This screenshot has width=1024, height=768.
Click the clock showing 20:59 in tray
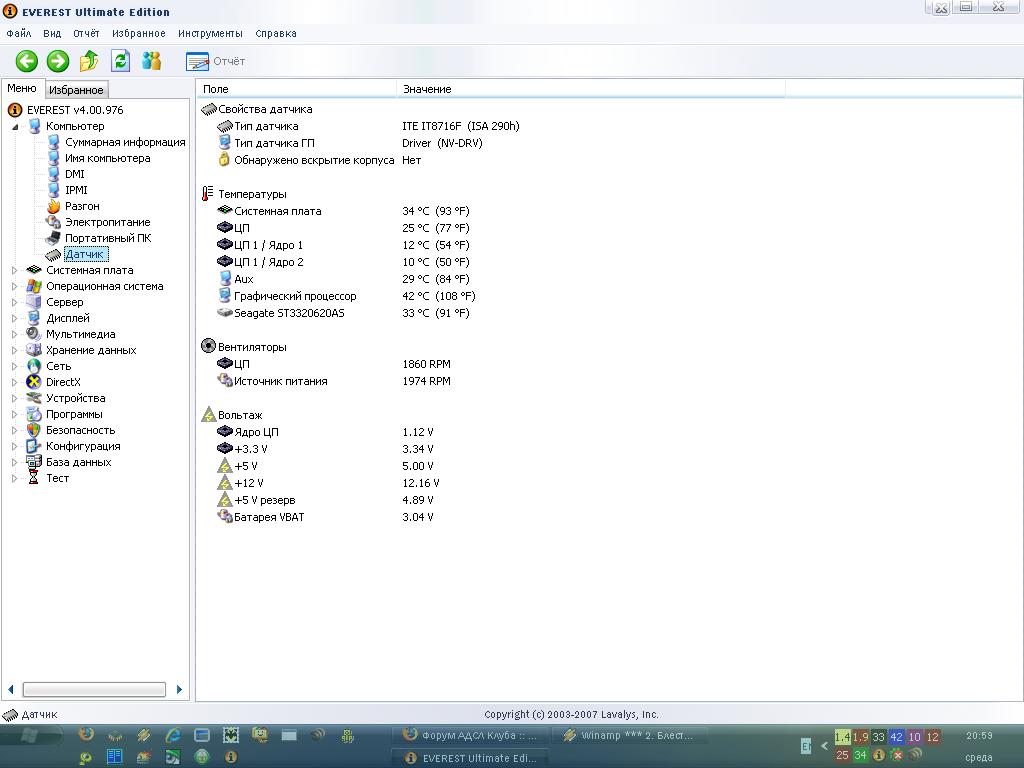click(979, 736)
